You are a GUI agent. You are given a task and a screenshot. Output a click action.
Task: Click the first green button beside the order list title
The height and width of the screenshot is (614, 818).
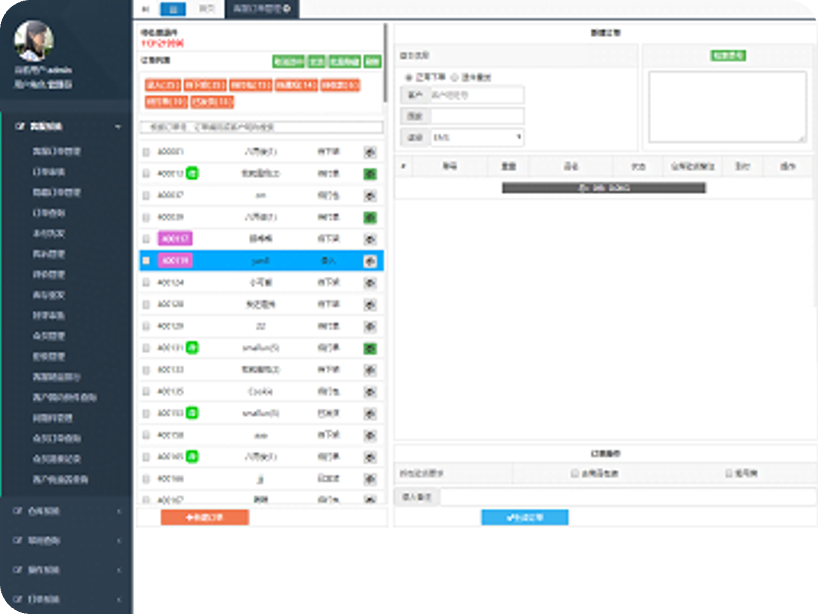pyautogui.click(x=288, y=61)
